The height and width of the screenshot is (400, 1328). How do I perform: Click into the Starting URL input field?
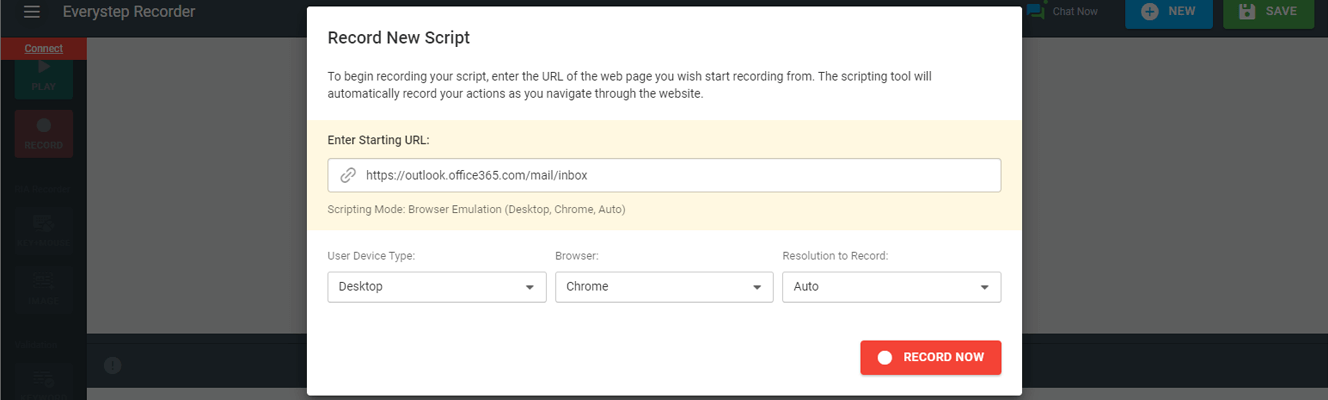(x=664, y=175)
